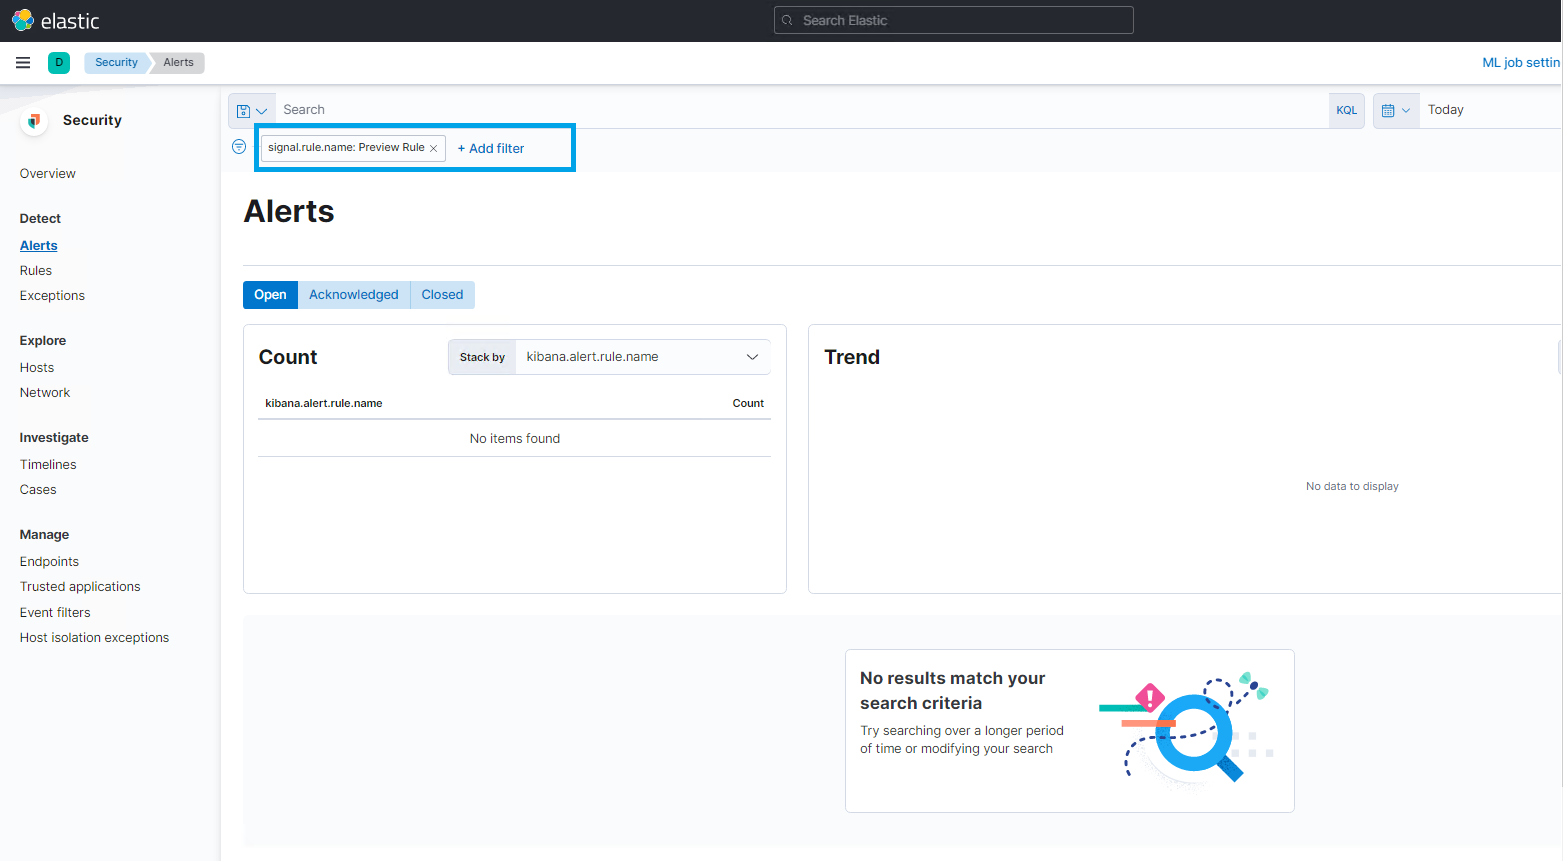Open ML job settings
Screen dimensions: 1563x861
1520,62
